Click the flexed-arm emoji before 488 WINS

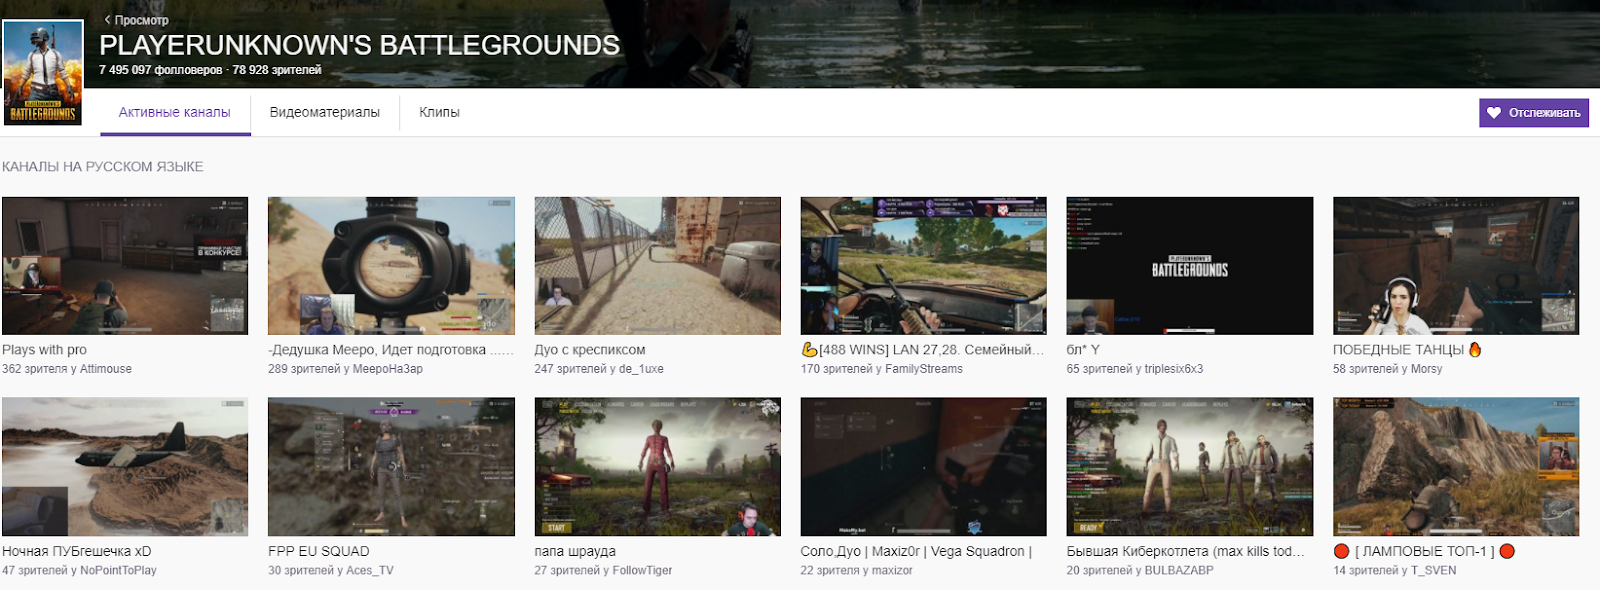coord(810,350)
